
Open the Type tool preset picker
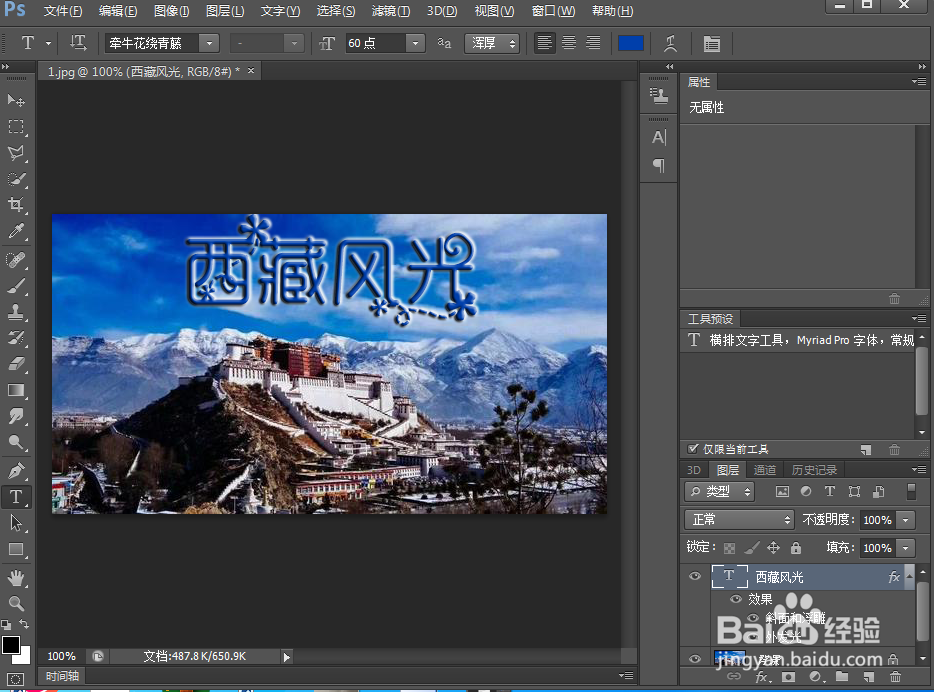[x=48, y=43]
